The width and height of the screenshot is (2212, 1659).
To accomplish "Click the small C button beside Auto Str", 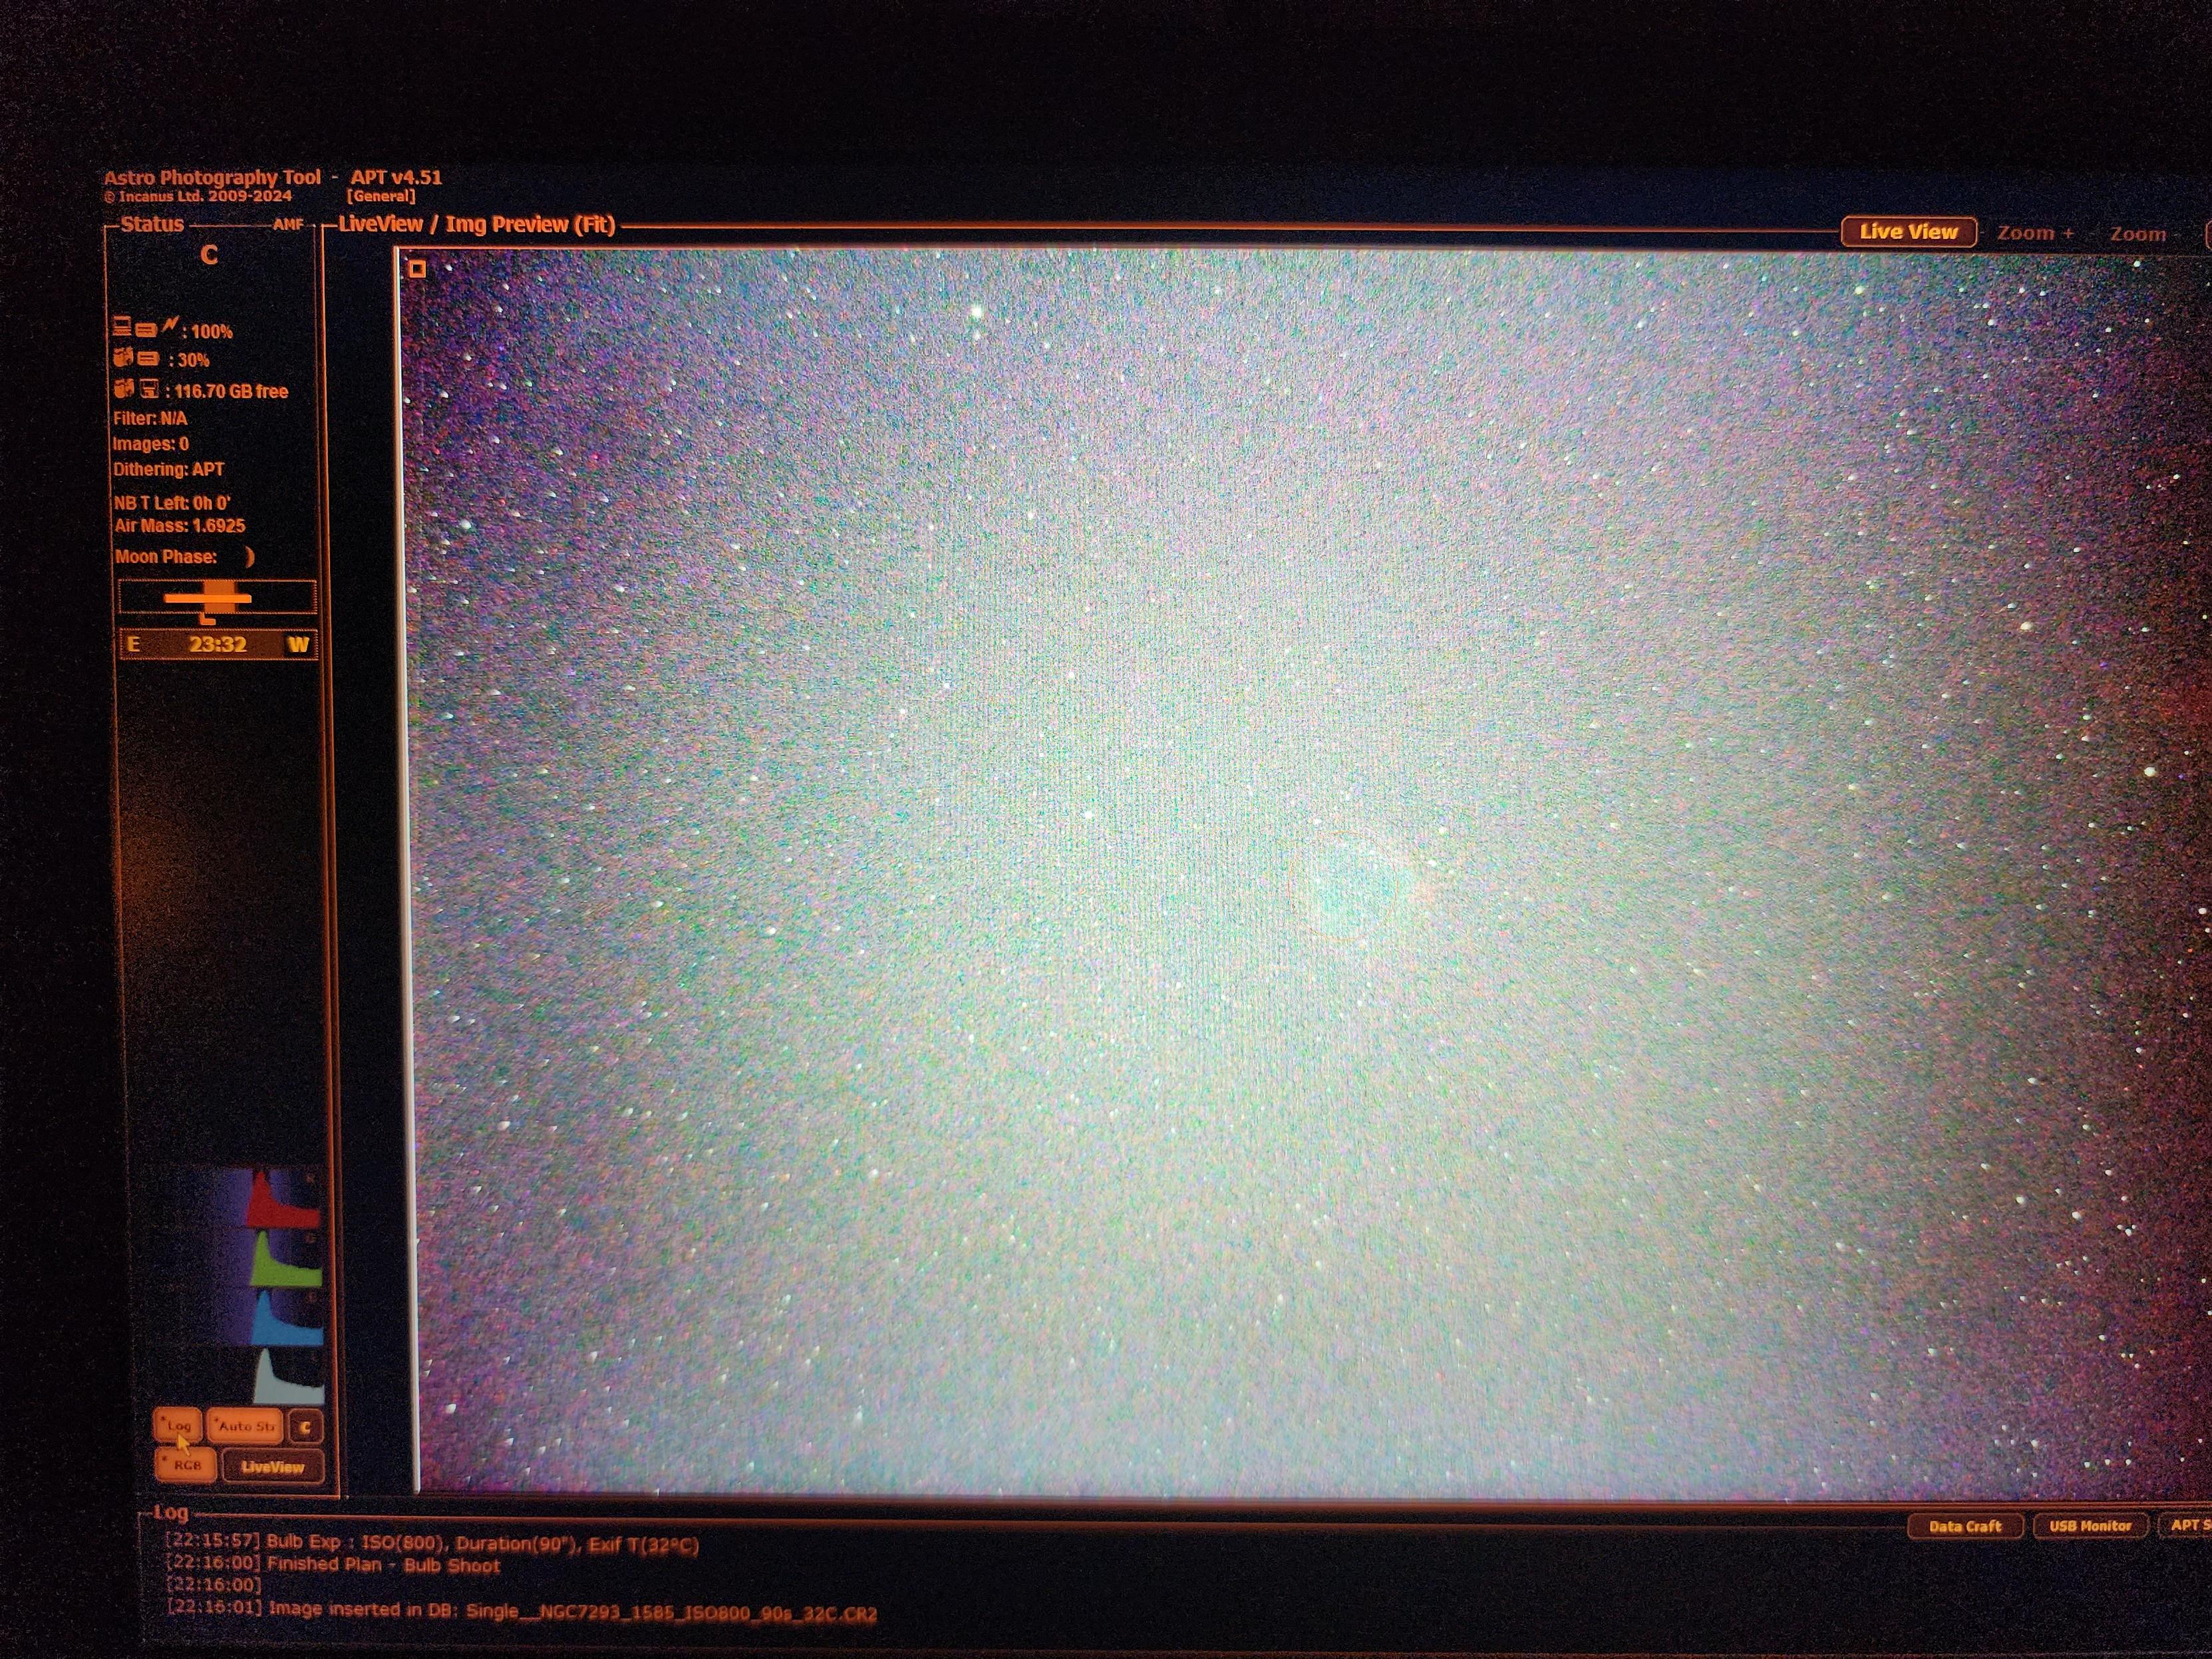I will (x=305, y=1428).
